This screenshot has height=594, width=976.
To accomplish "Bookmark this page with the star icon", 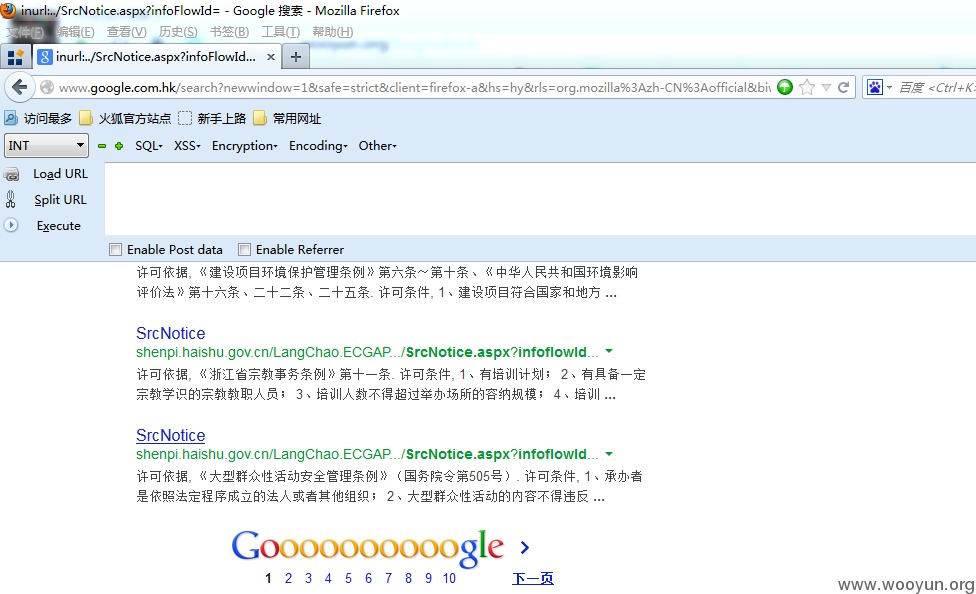I will tap(807, 87).
